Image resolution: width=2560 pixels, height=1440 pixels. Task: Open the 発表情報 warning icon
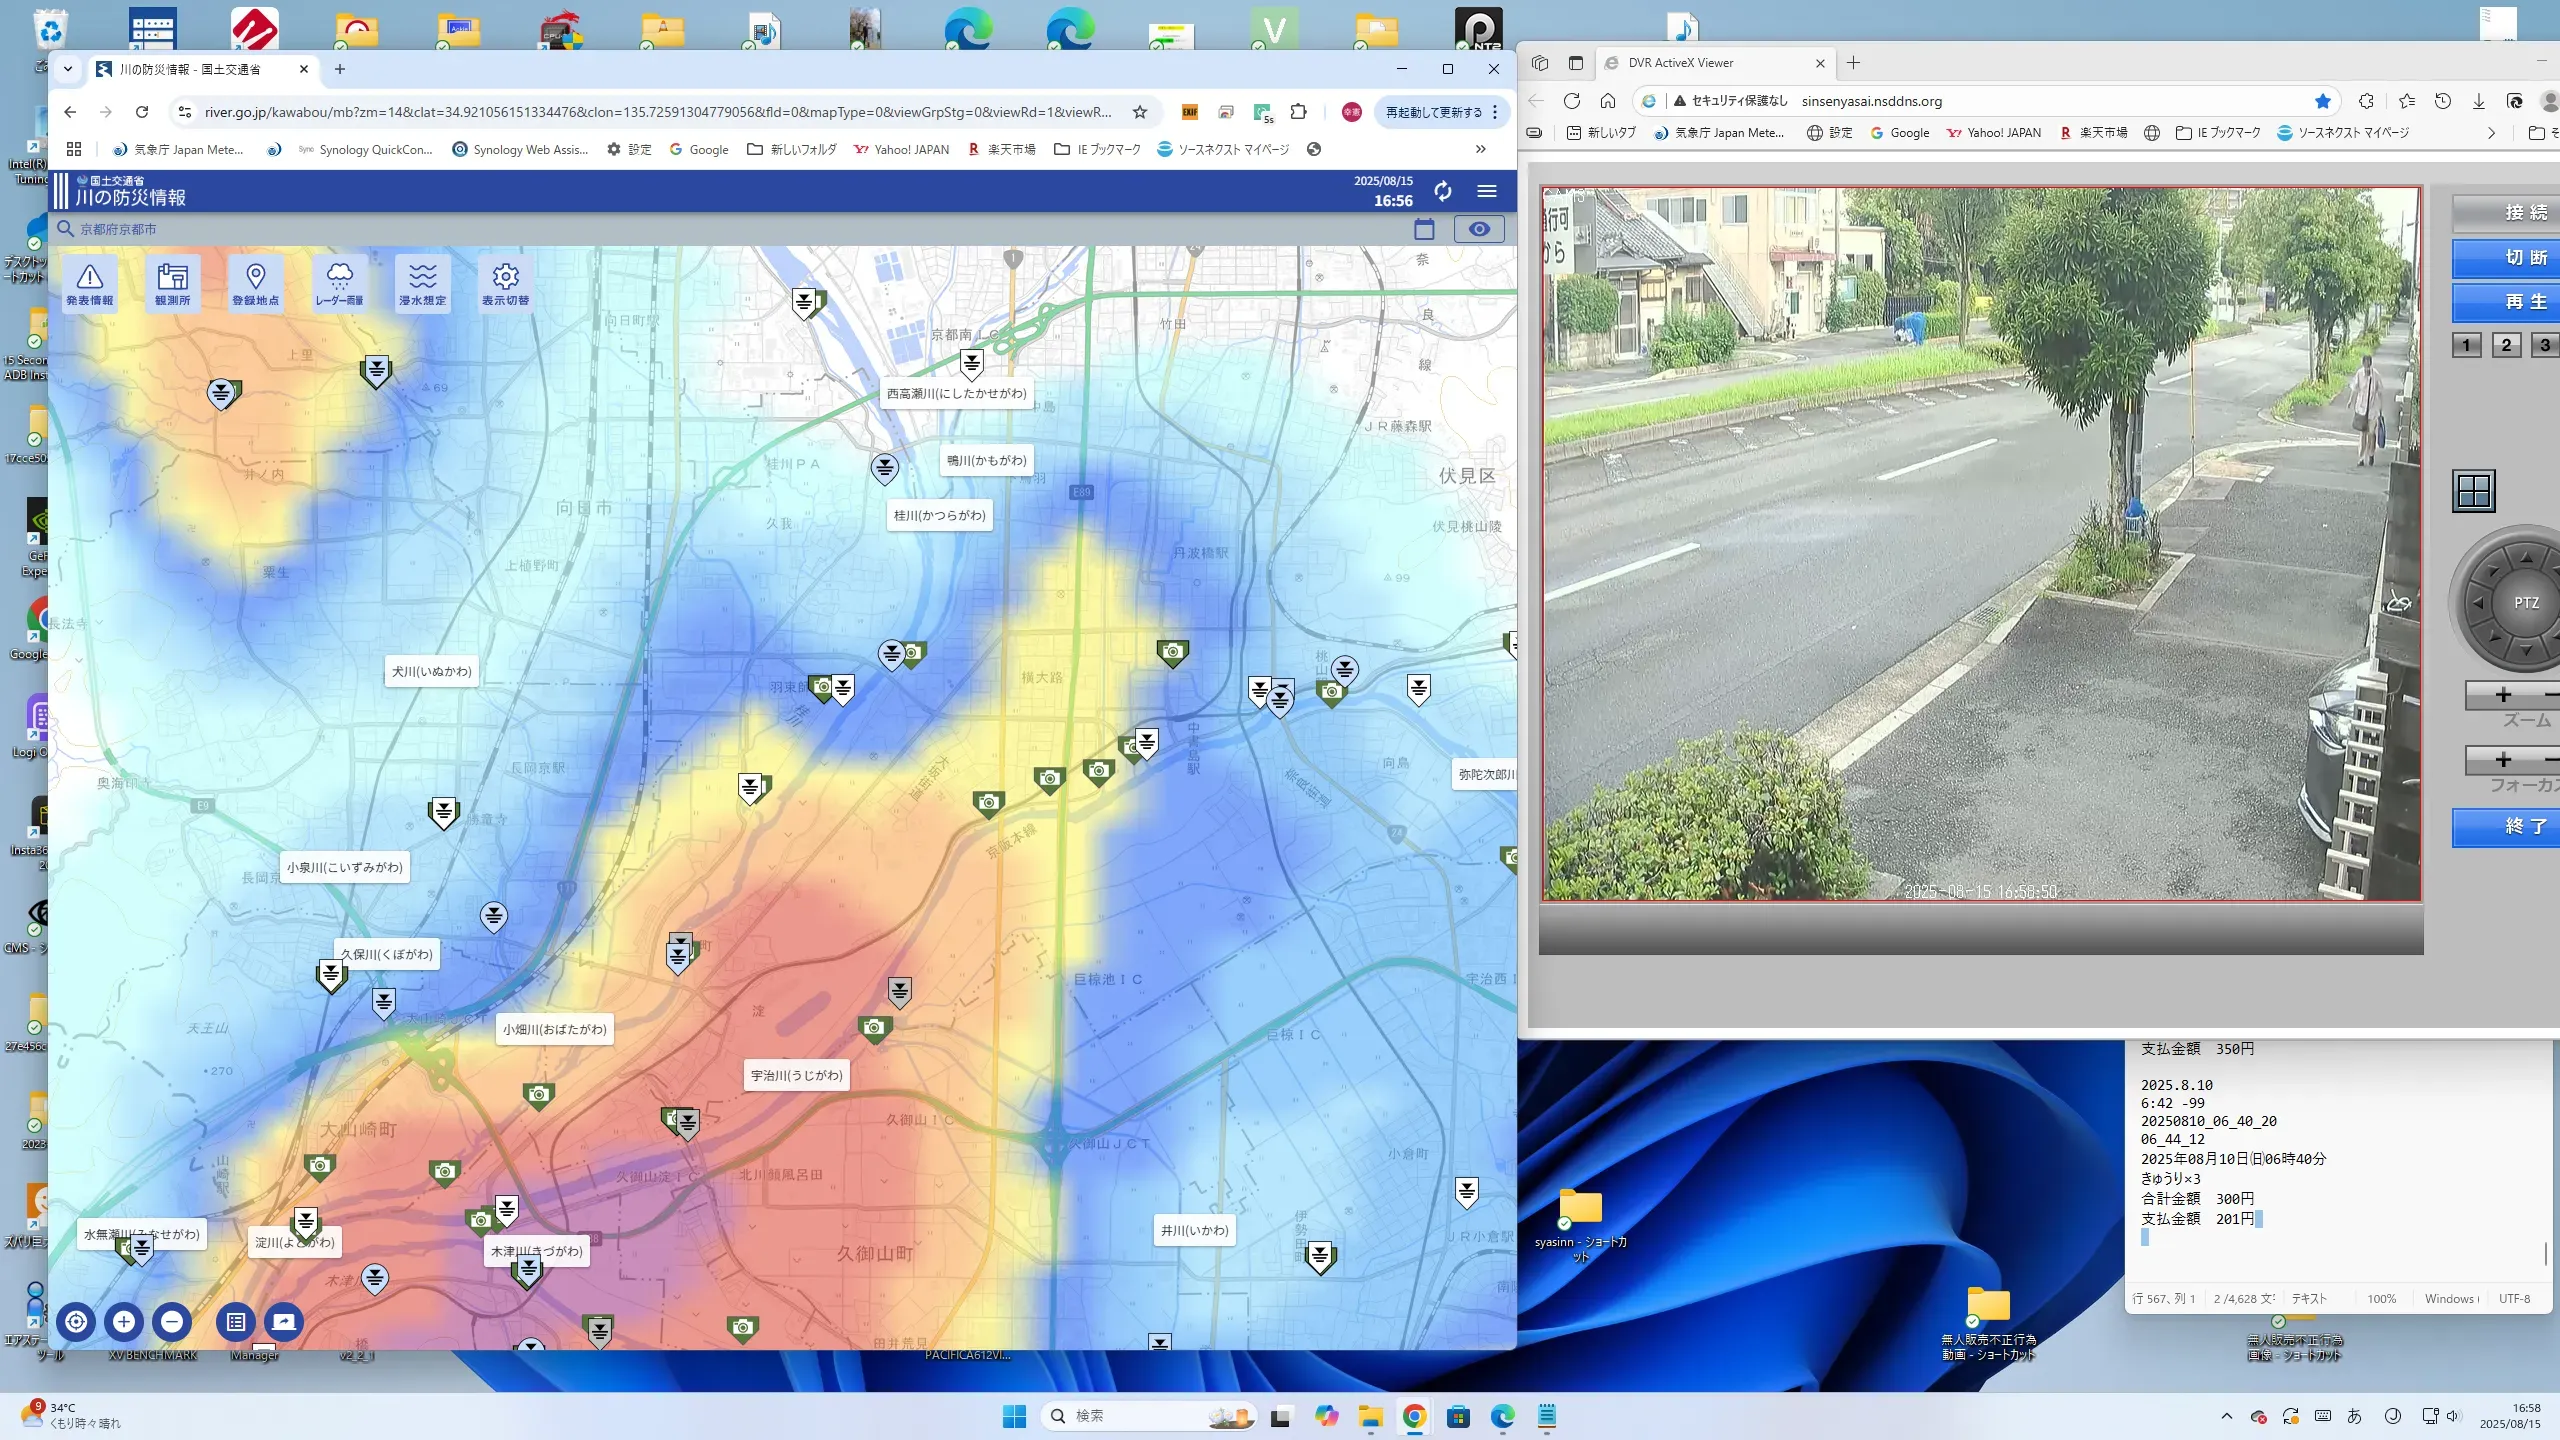tap(90, 283)
